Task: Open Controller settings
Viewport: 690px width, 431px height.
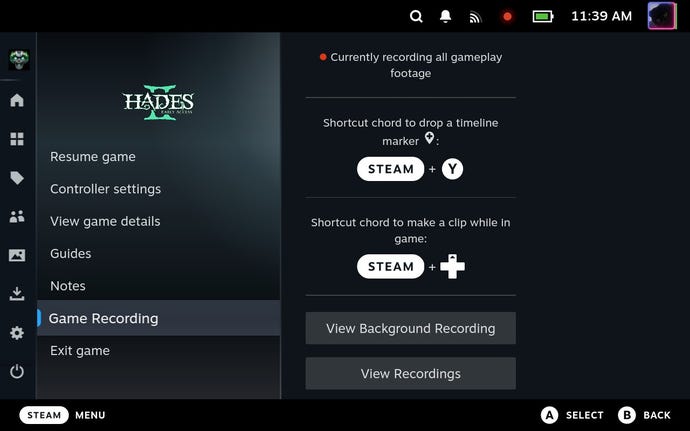Action: (x=158, y=189)
